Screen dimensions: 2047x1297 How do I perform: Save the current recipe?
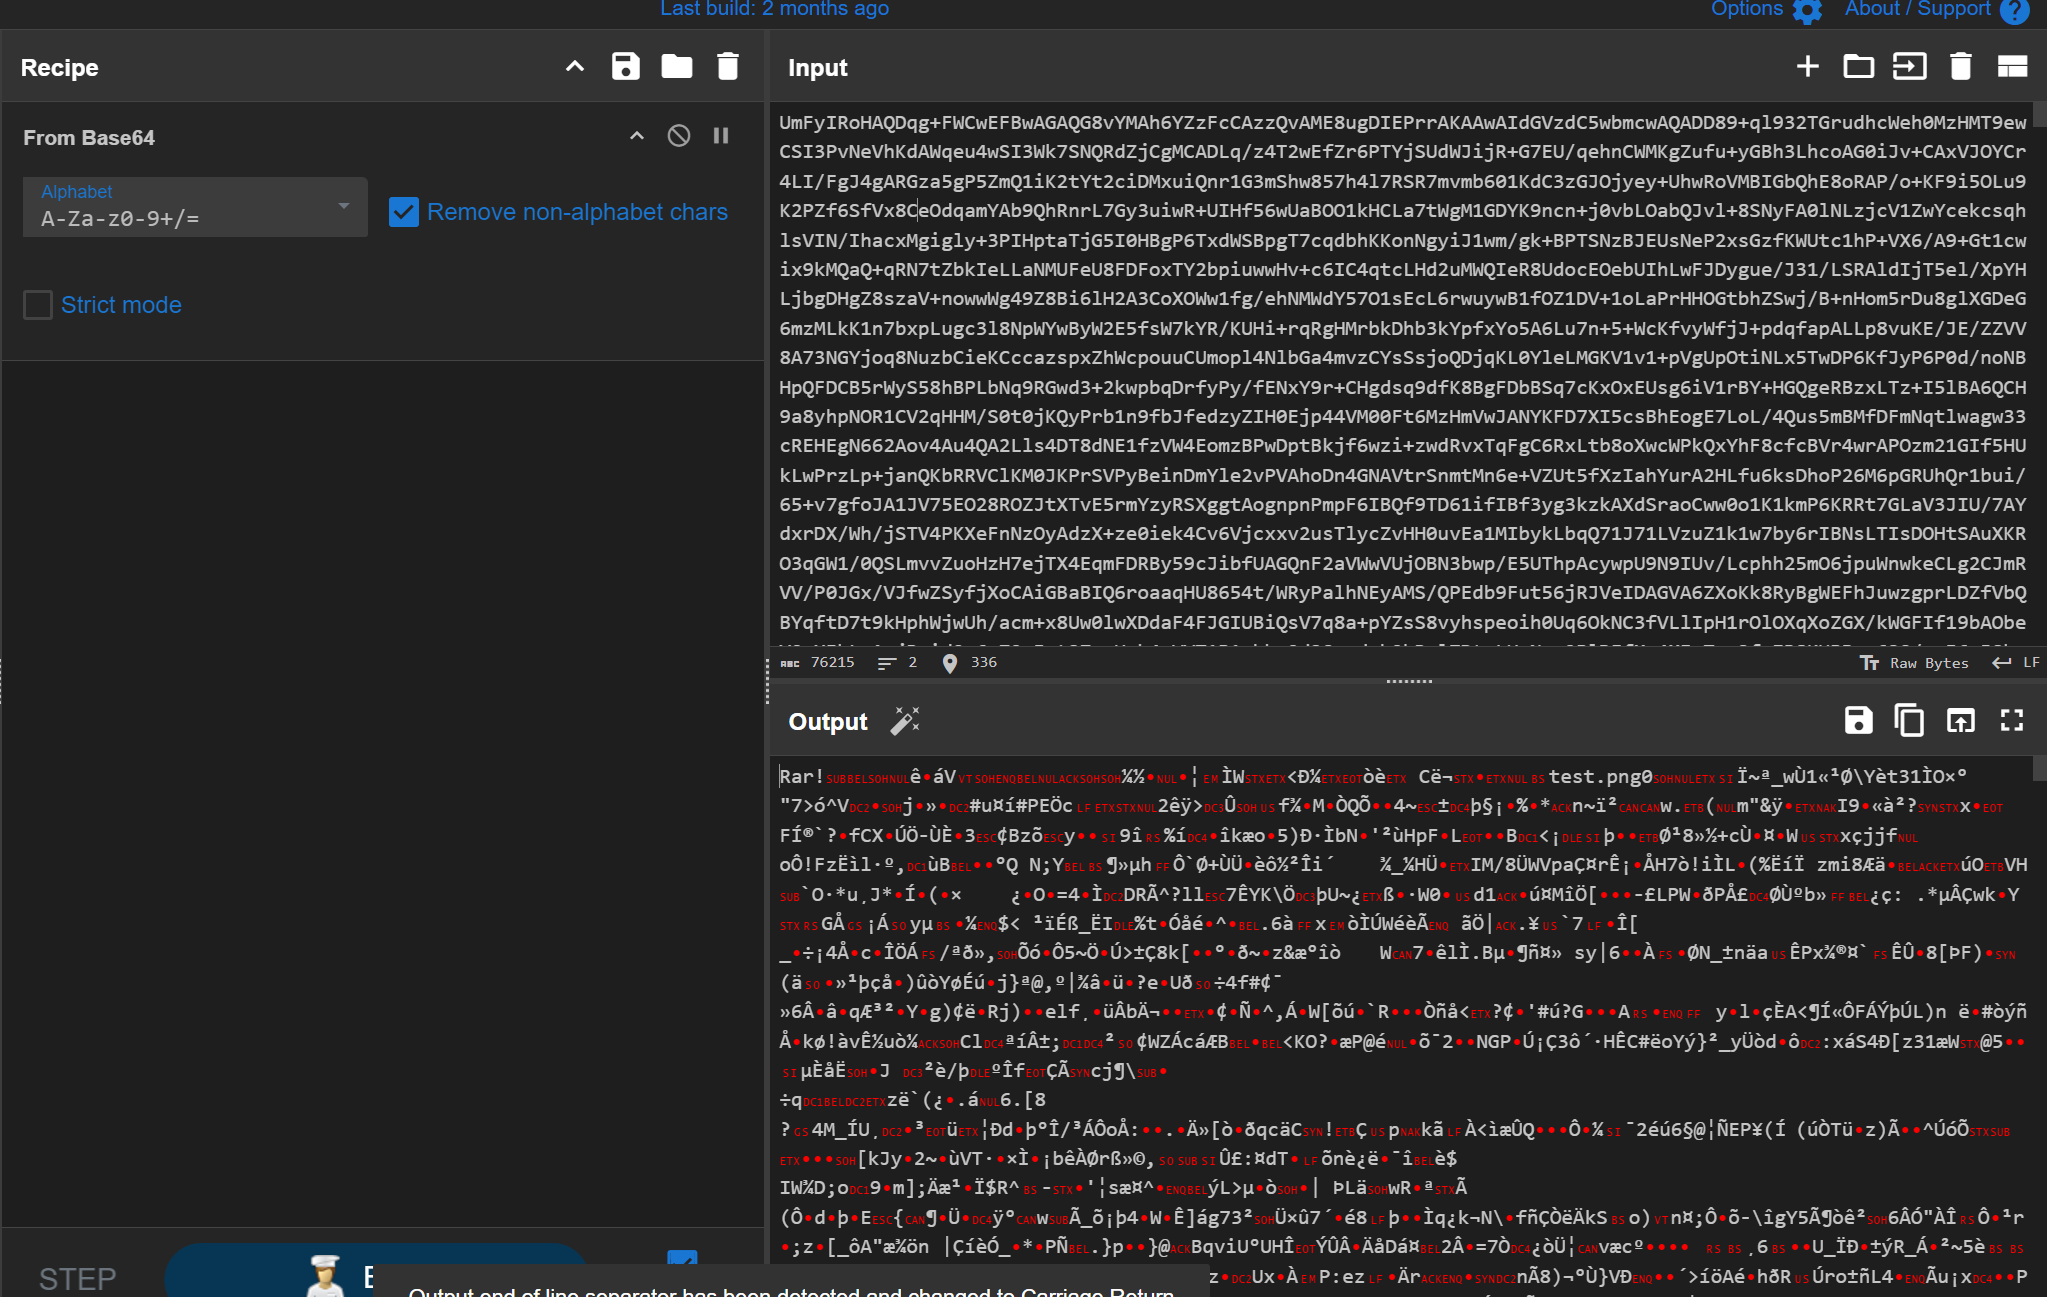click(x=625, y=67)
